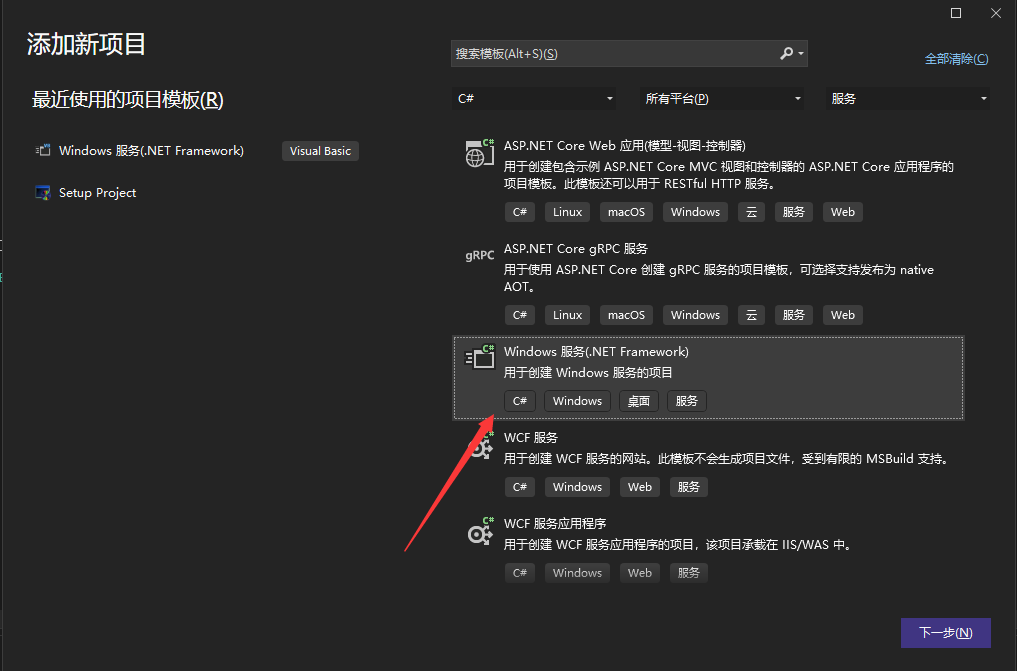Click Web tag under ASP.NET Core gRPC 服务
Screen dimensions: 1017x671
point(843,315)
